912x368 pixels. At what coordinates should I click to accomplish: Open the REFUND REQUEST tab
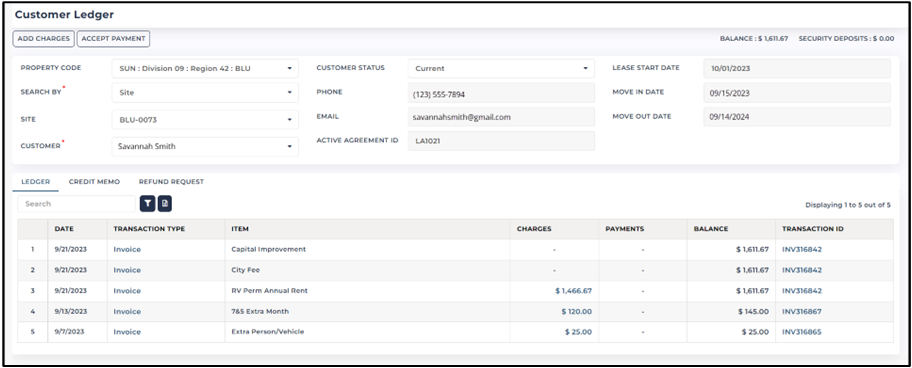171,182
